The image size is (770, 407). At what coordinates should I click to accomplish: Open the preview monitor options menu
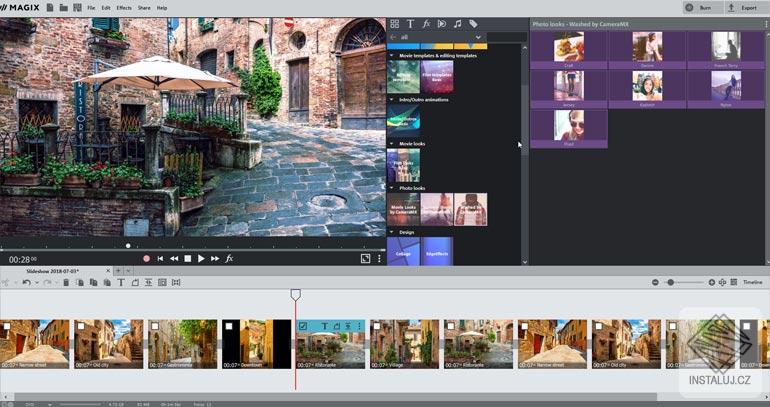point(379,258)
